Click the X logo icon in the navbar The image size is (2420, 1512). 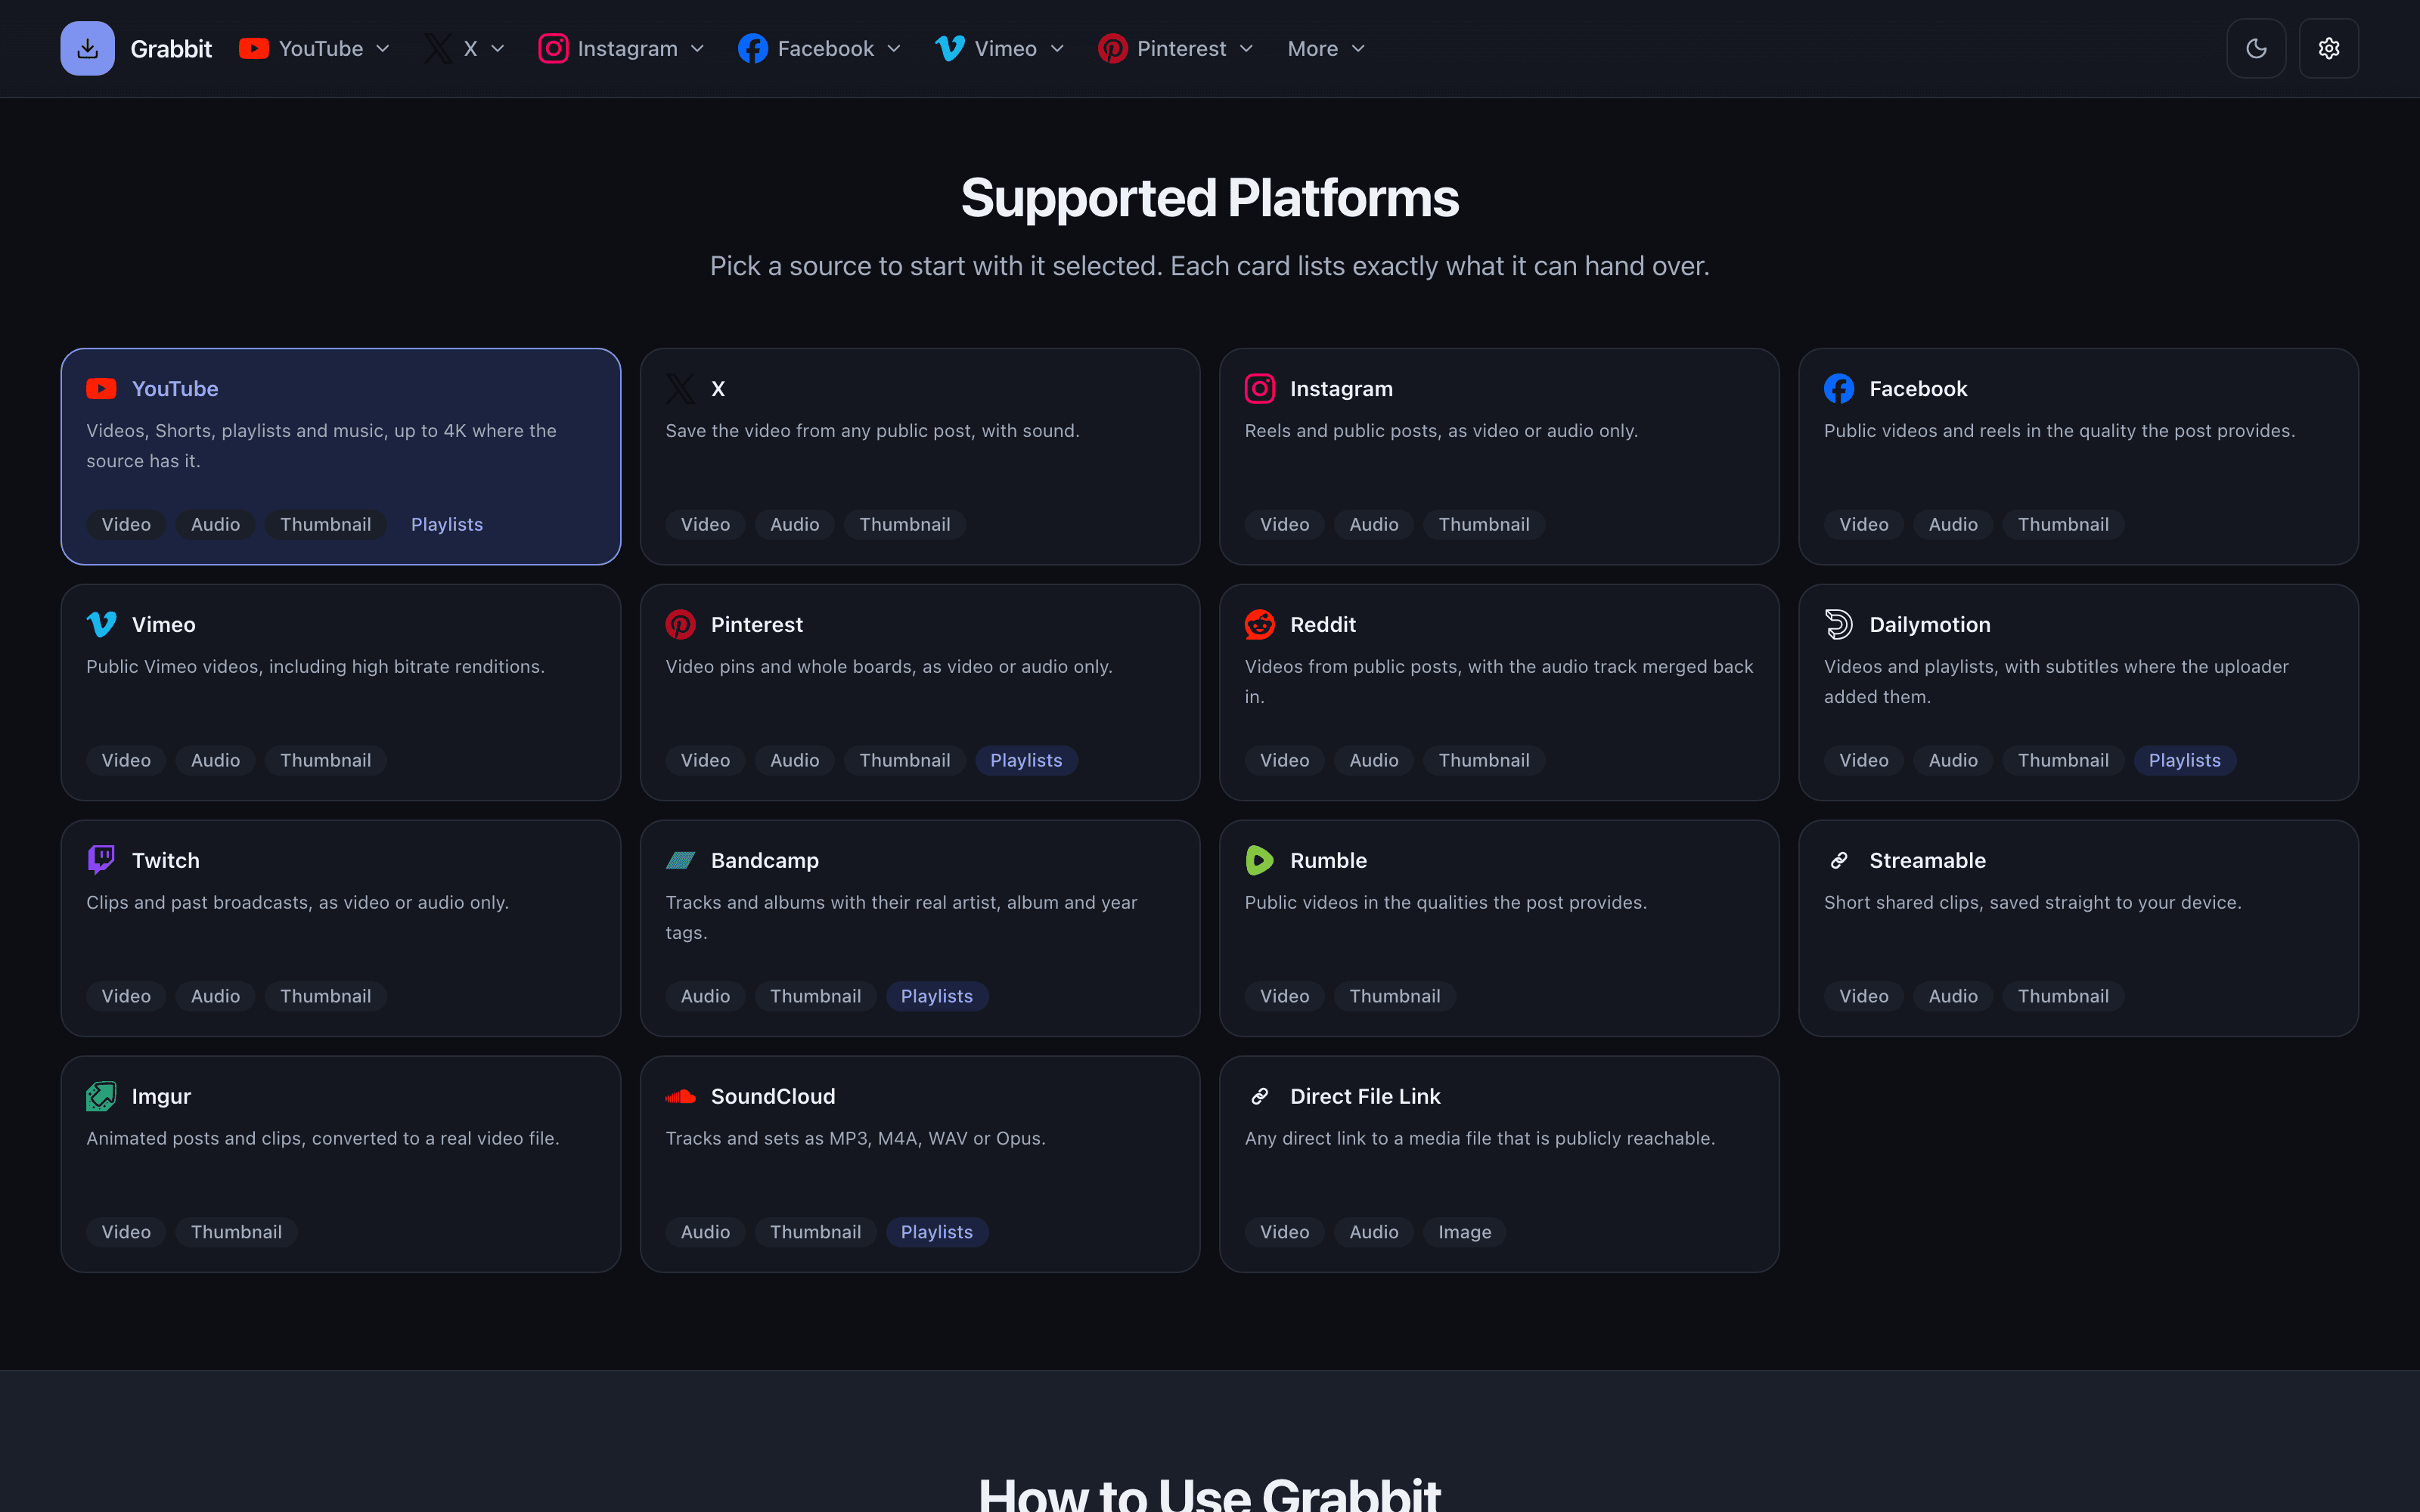[x=438, y=48]
